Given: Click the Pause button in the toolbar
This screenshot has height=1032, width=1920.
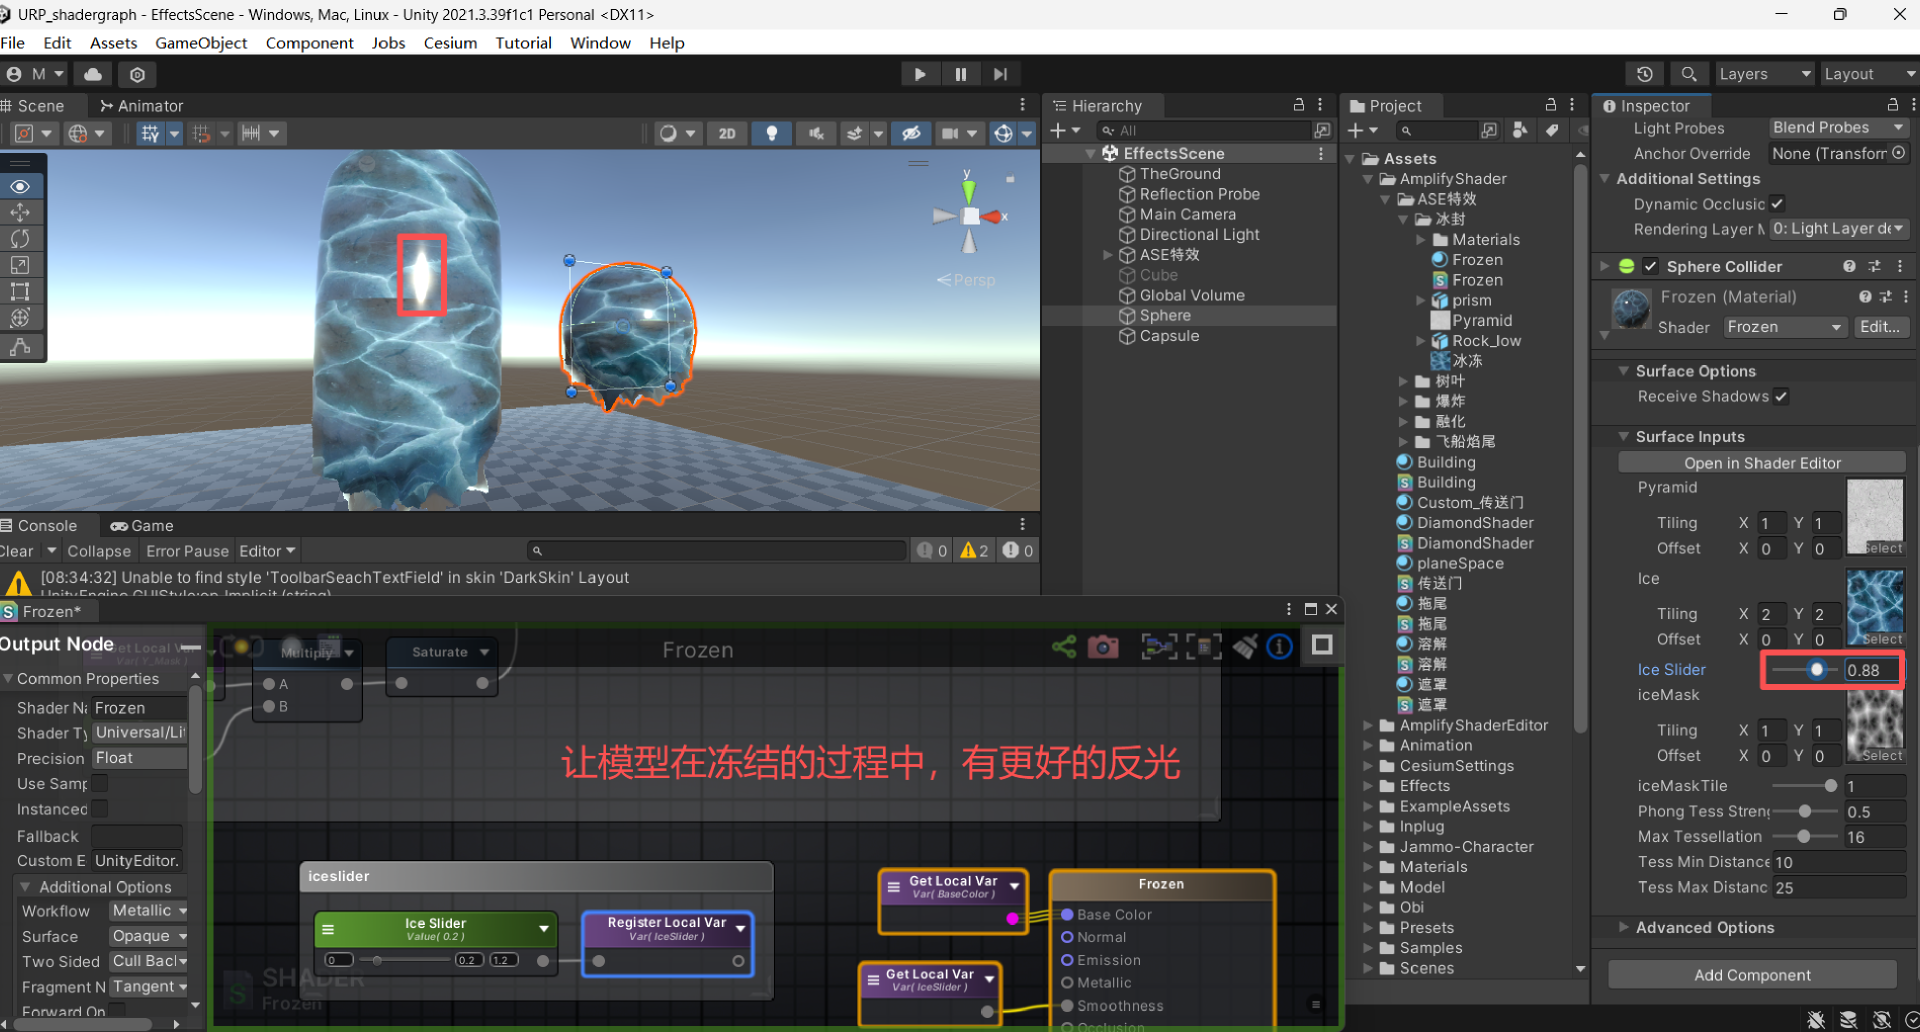Looking at the screenshot, I should pyautogui.click(x=960, y=74).
